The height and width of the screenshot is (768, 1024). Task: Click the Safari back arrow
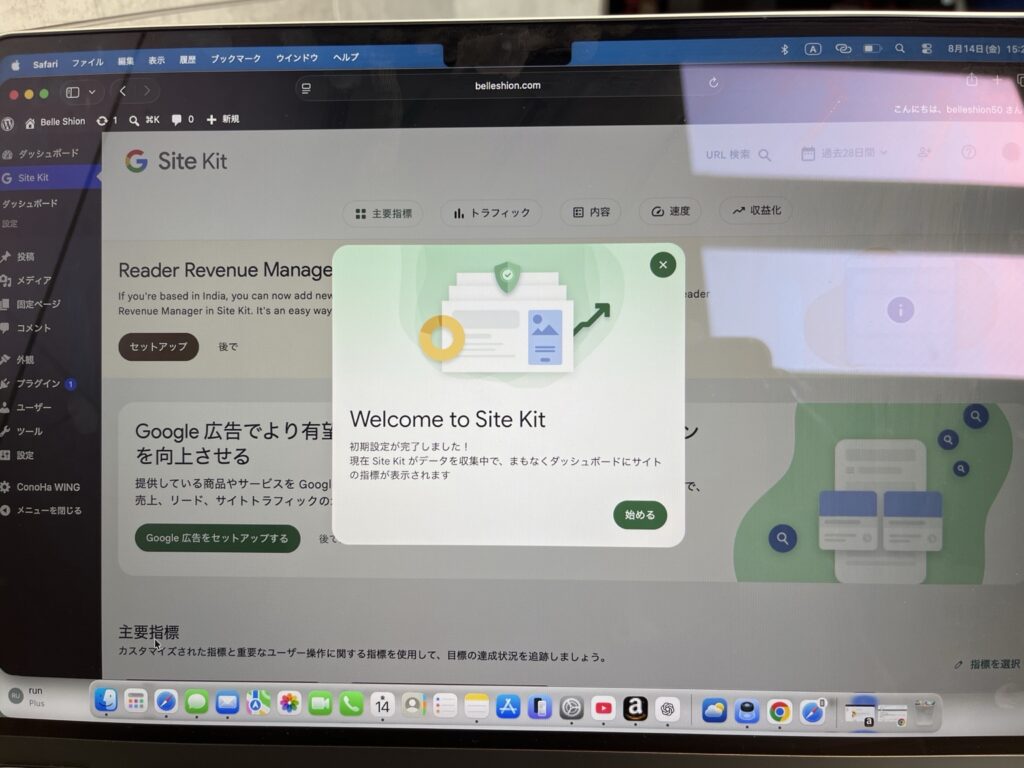click(123, 91)
